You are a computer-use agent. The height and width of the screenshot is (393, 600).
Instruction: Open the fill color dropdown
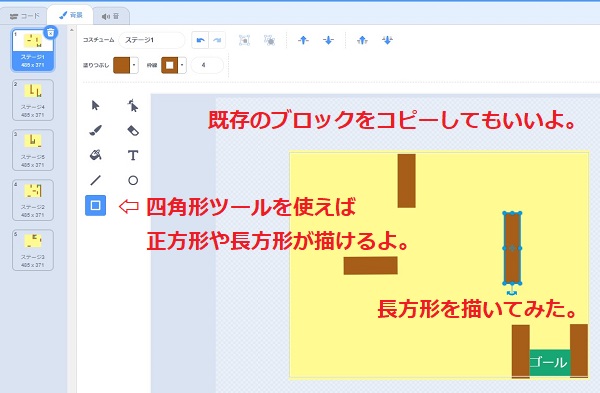click(134, 65)
